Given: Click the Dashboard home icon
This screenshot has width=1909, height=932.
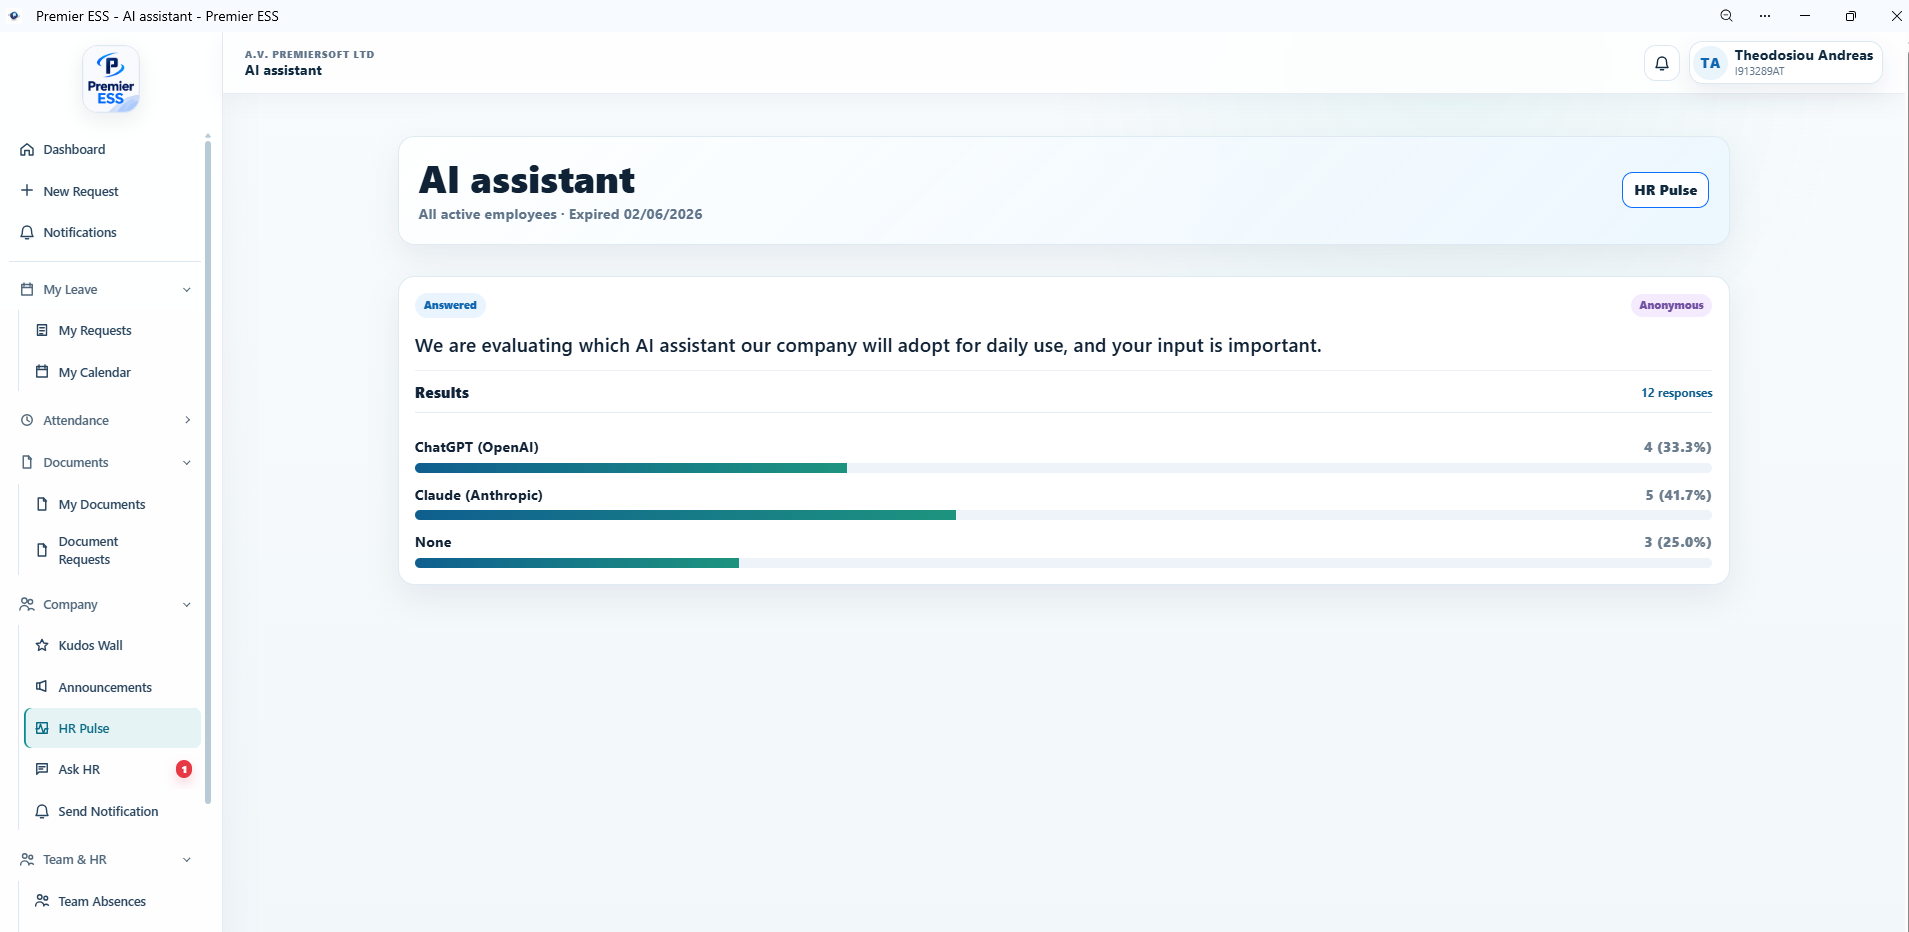Looking at the screenshot, I should point(27,149).
